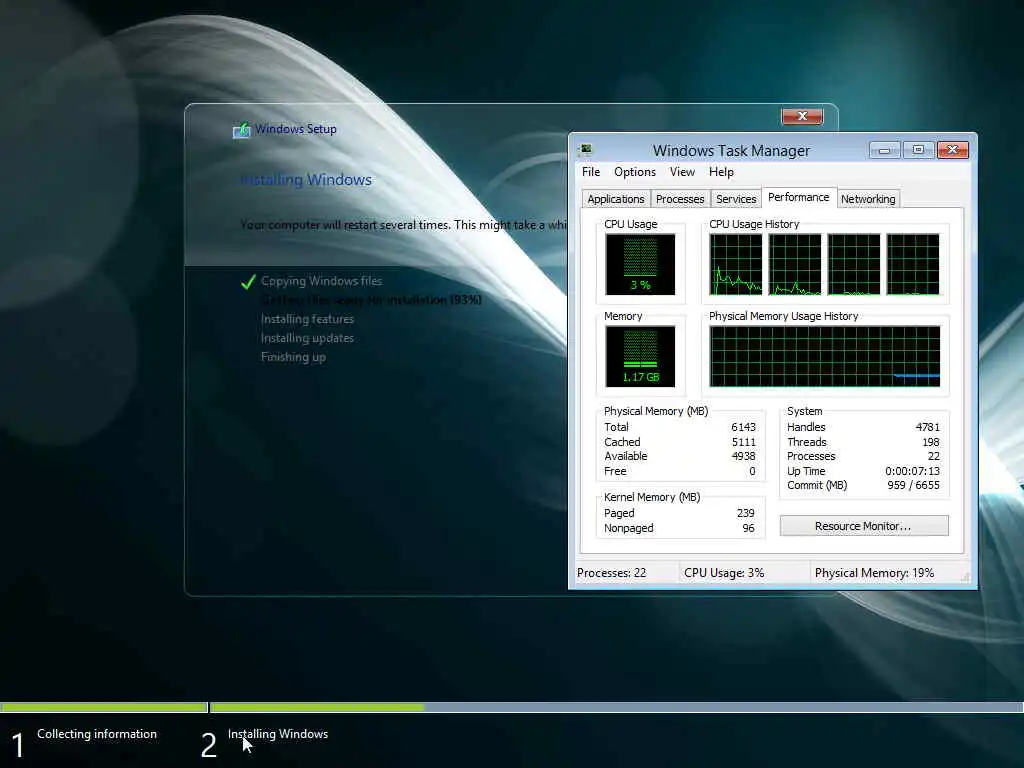Open Resource Monitor
1024x768 pixels.
864,526
